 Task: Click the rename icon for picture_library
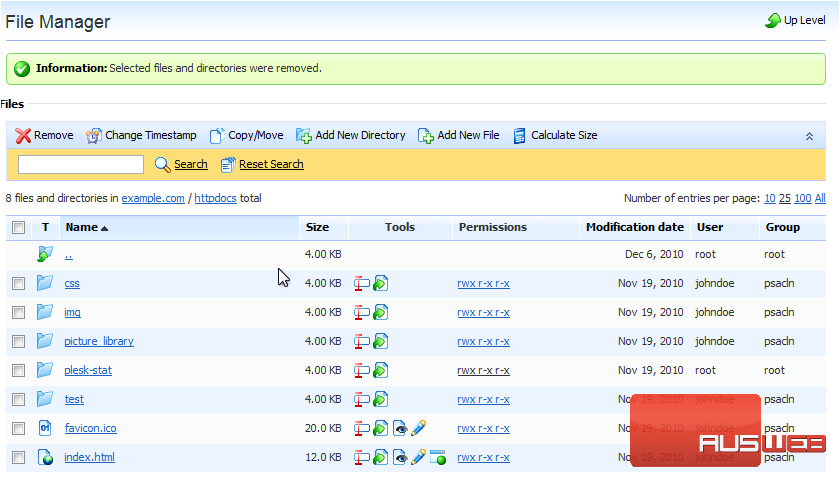(x=362, y=341)
